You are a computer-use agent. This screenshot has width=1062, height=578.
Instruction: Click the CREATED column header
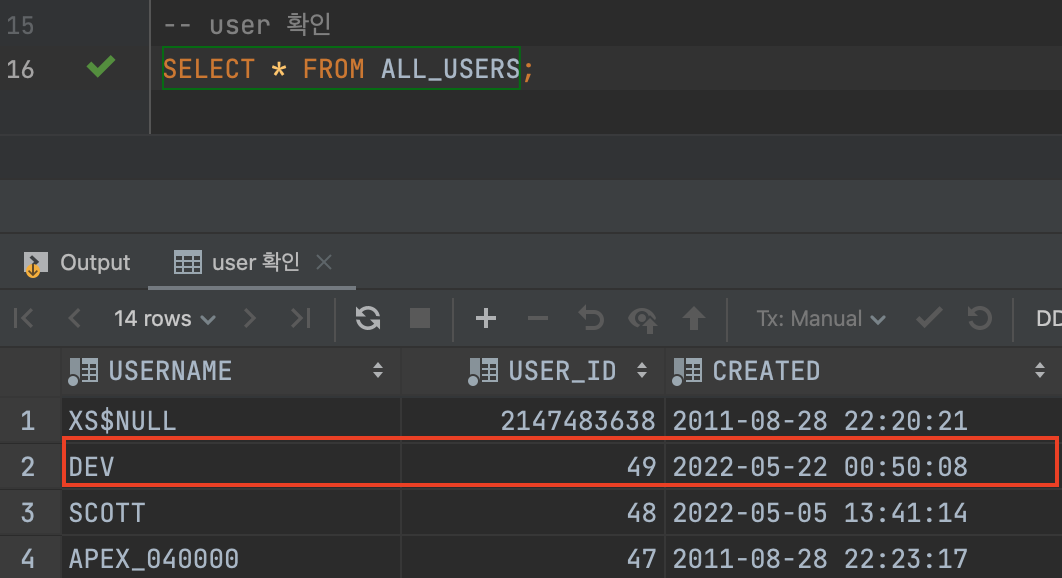pos(864,371)
